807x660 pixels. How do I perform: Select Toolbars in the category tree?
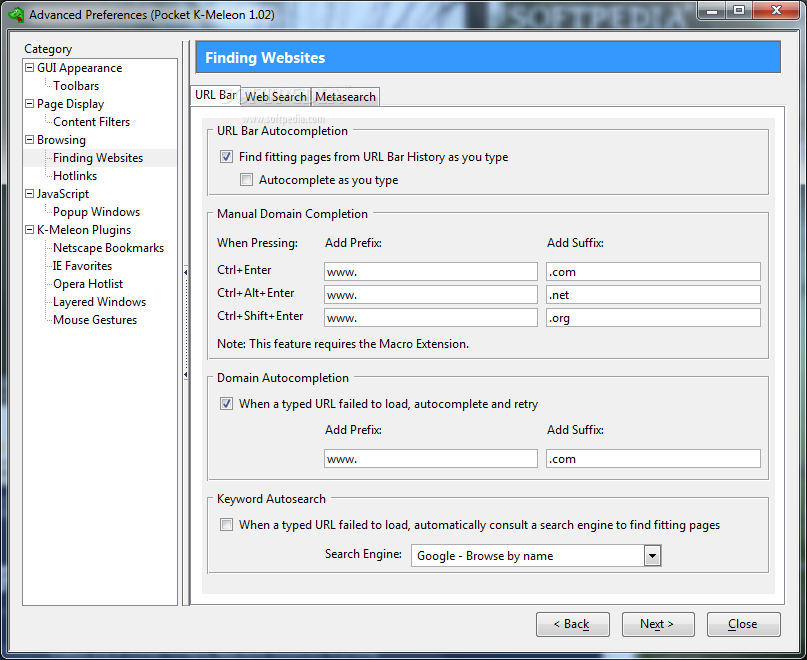pos(76,85)
